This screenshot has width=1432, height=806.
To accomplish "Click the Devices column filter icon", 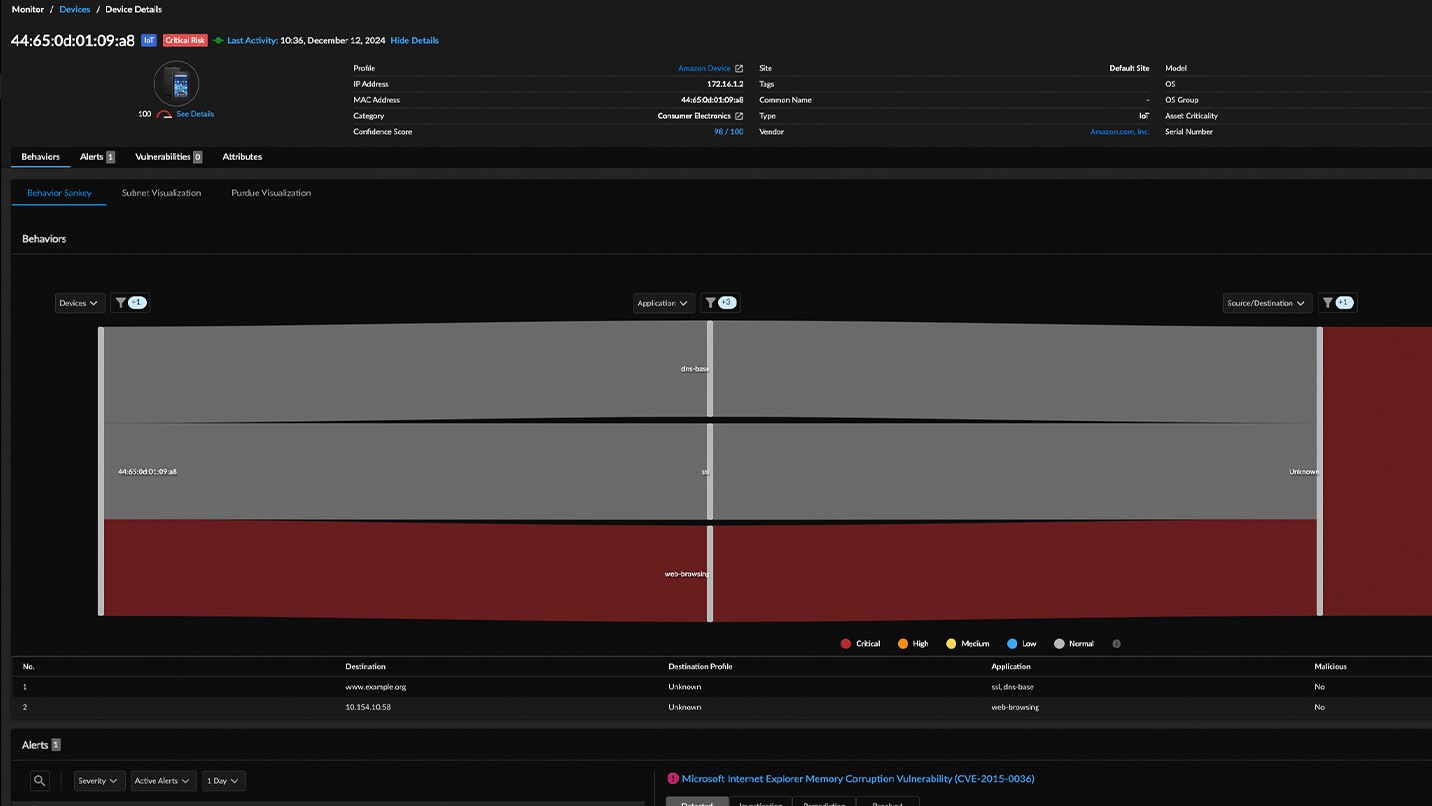I will pyautogui.click(x=121, y=303).
